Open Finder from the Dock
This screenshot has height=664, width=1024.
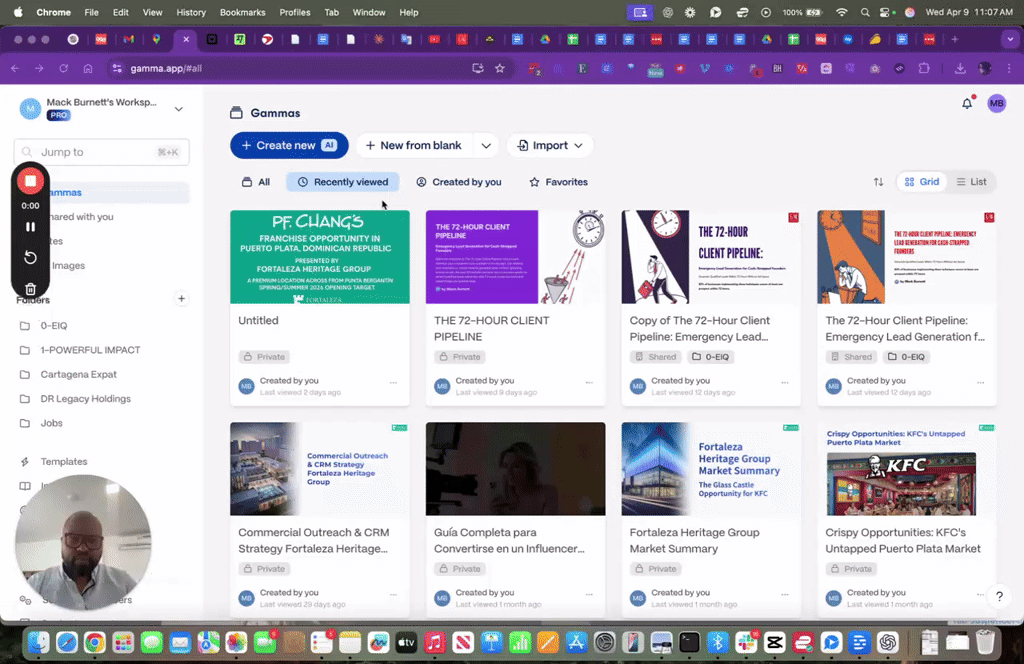click(x=39, y=642)
